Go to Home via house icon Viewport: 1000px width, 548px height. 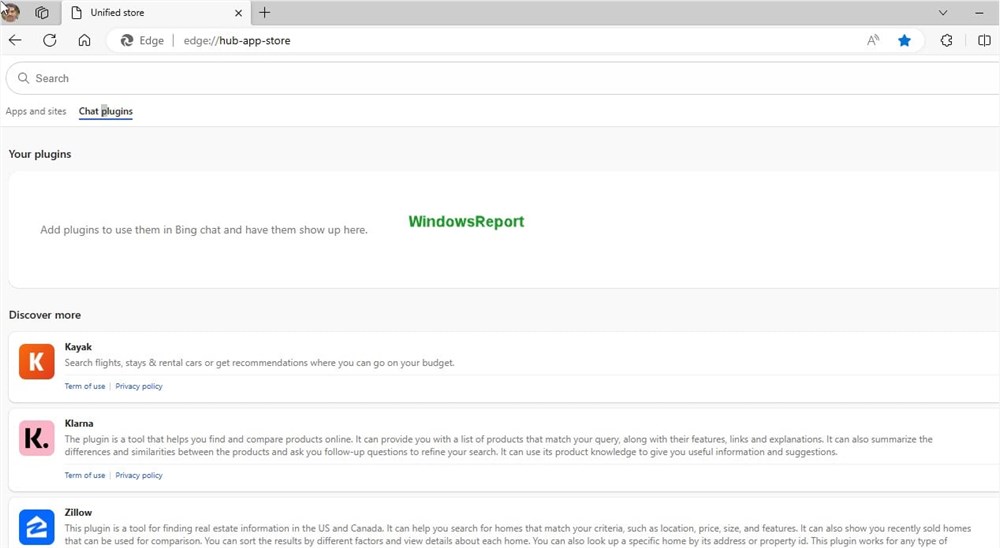(x=84, y=41)
